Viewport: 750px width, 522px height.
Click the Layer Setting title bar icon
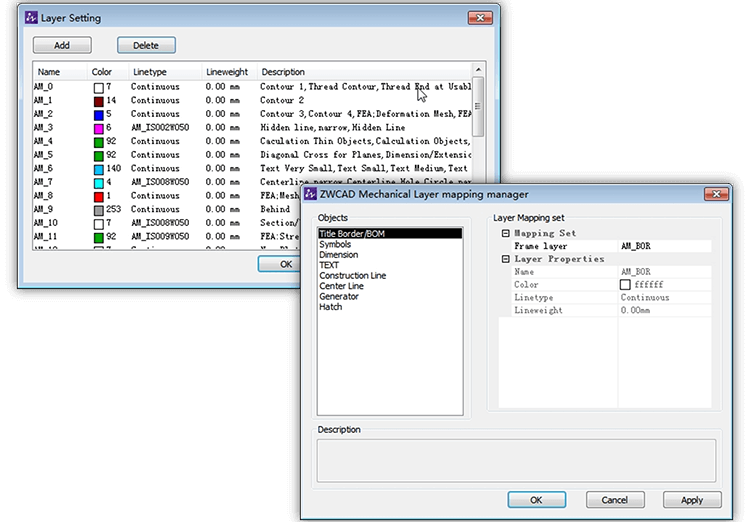pos(32,18)
